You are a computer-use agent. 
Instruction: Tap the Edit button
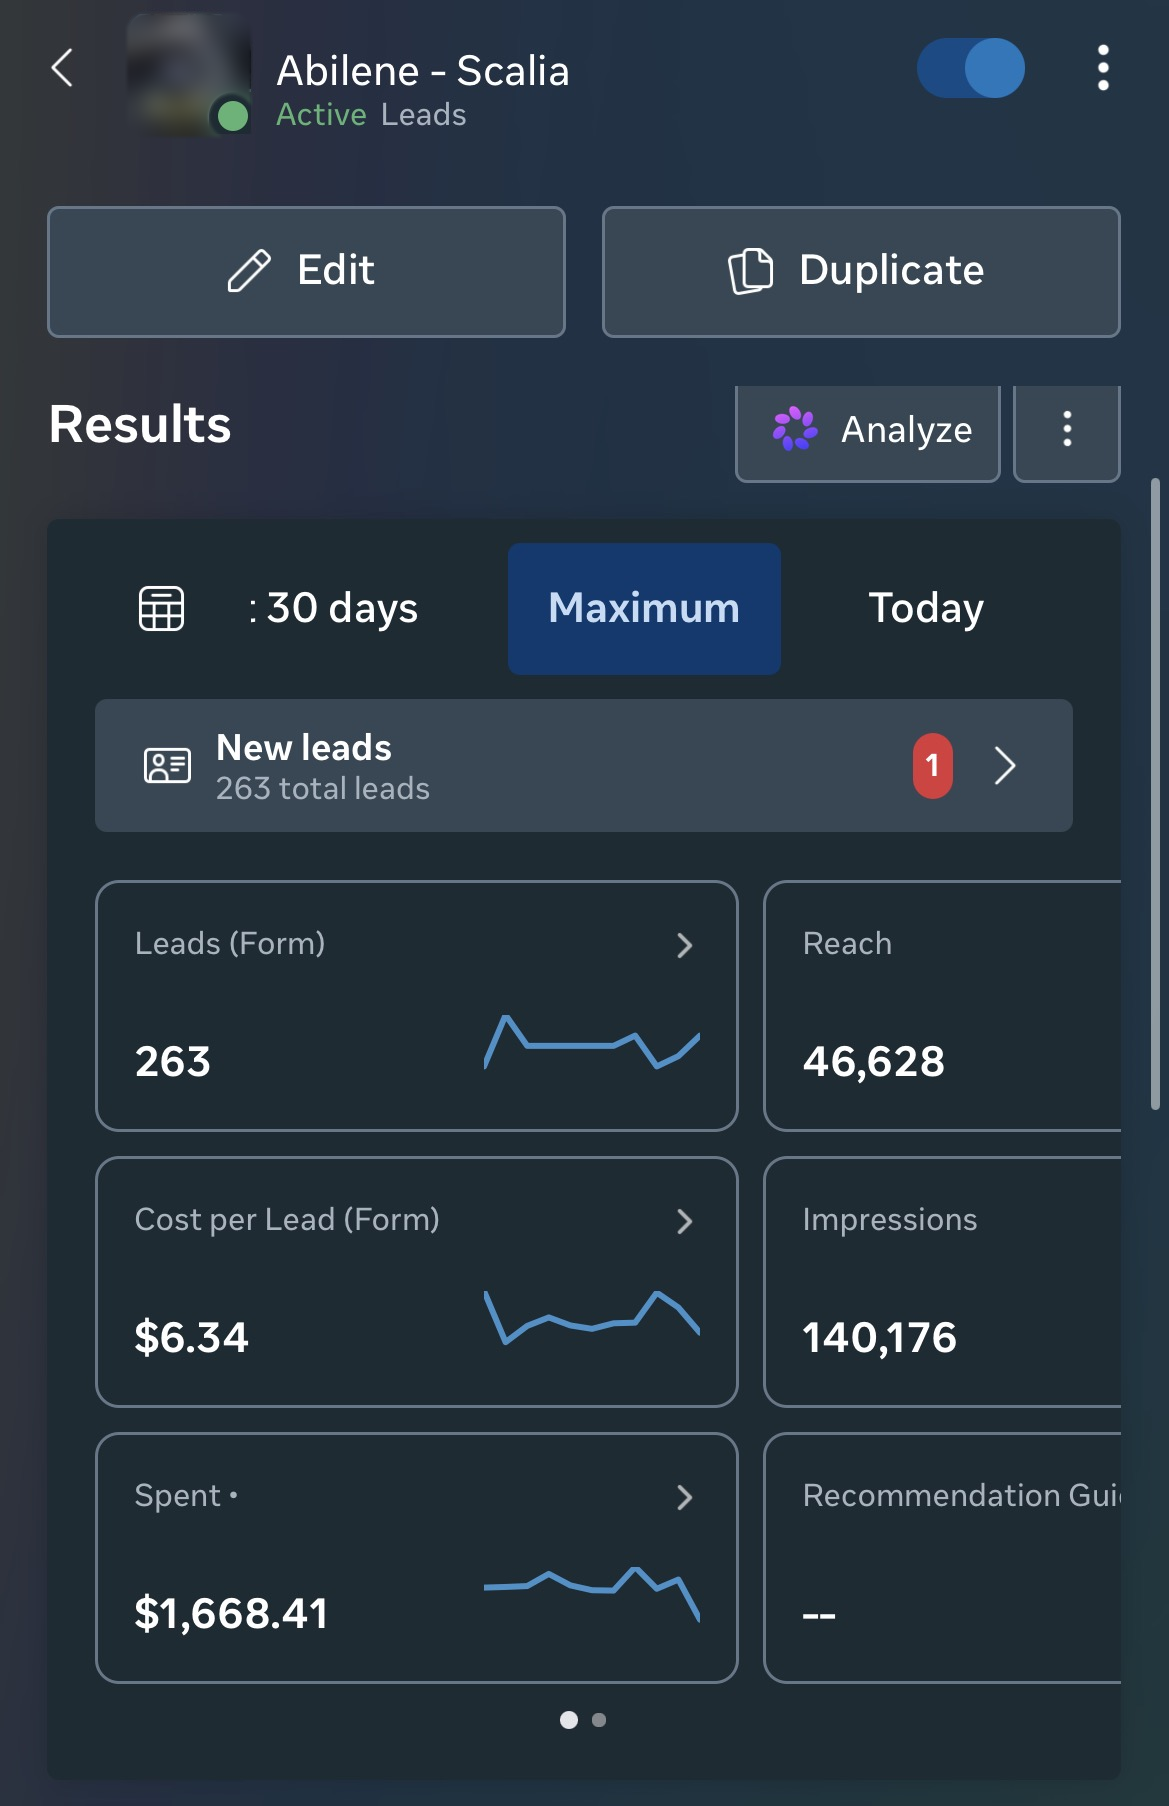point(306,272)
